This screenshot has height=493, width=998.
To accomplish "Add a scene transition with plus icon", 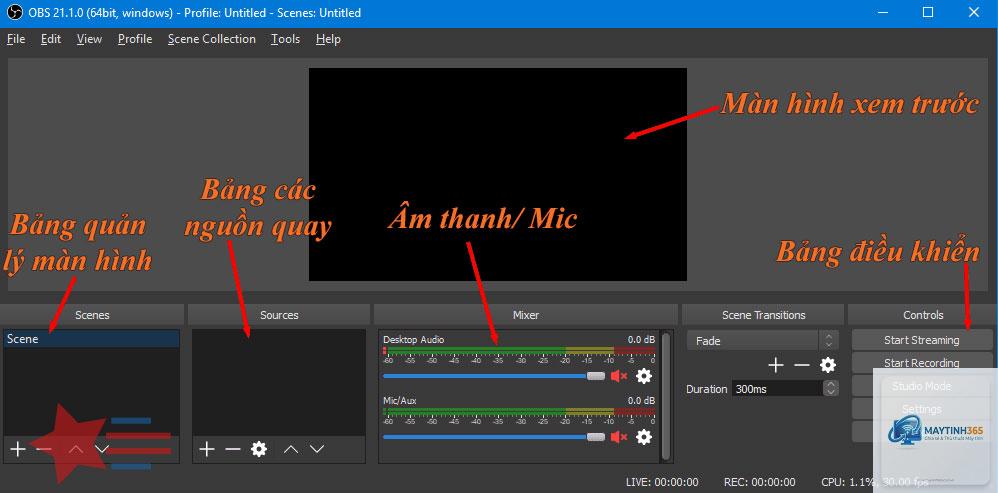I will (775, 365).
